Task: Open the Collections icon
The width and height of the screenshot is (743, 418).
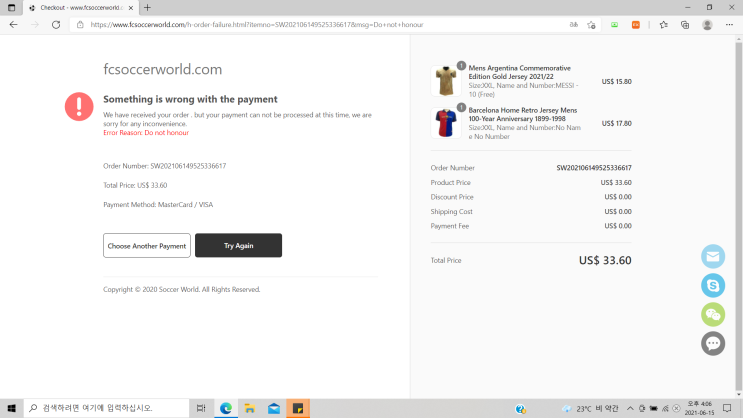Action: pyautogui.click(x=685, y=25)
